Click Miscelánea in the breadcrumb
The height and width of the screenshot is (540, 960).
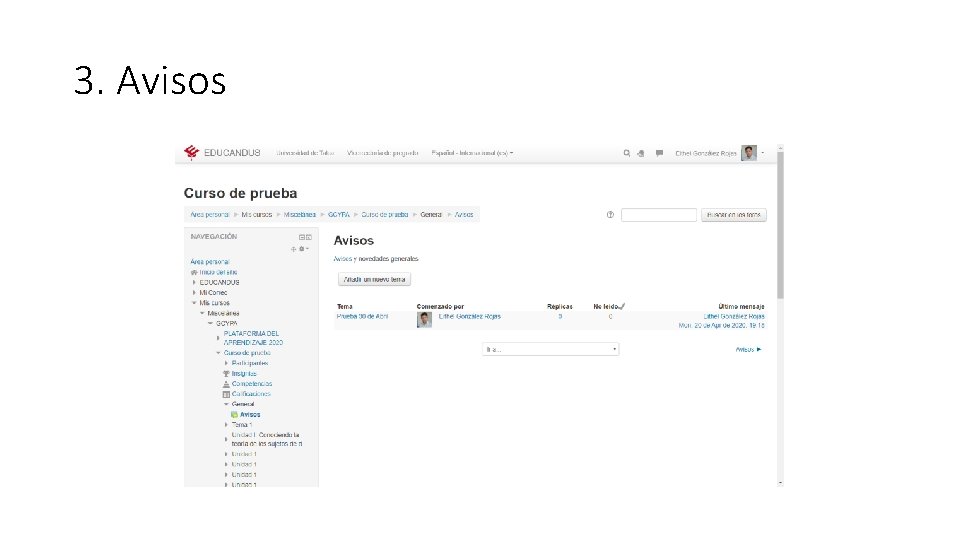coord(299,215)
